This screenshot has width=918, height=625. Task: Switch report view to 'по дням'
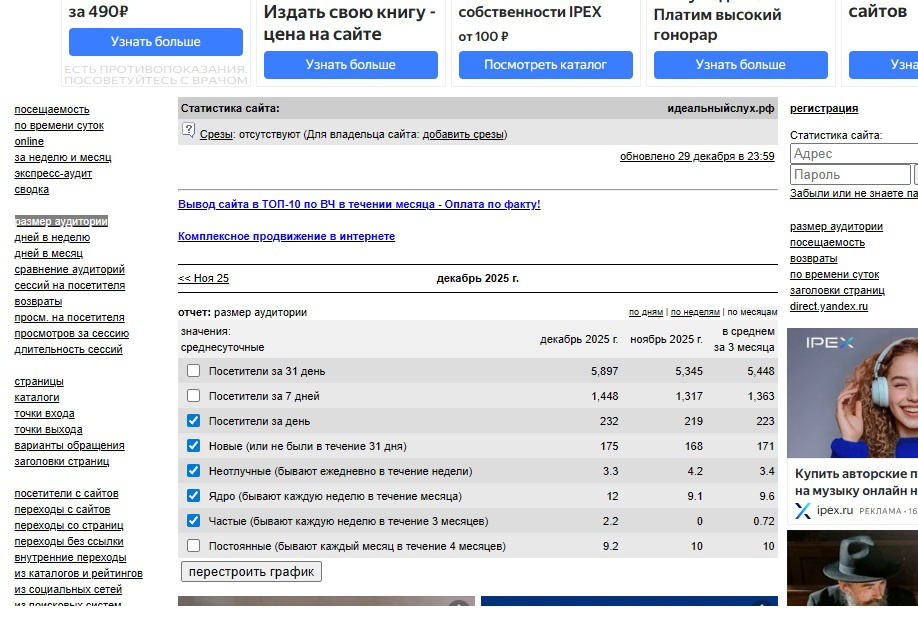tap(645, 312)
